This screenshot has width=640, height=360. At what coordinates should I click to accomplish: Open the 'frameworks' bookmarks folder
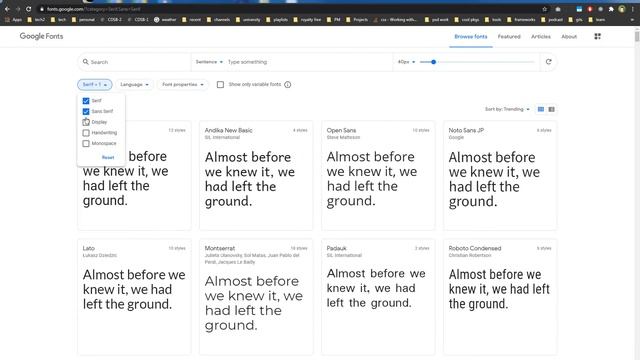(x=522, y=20)
